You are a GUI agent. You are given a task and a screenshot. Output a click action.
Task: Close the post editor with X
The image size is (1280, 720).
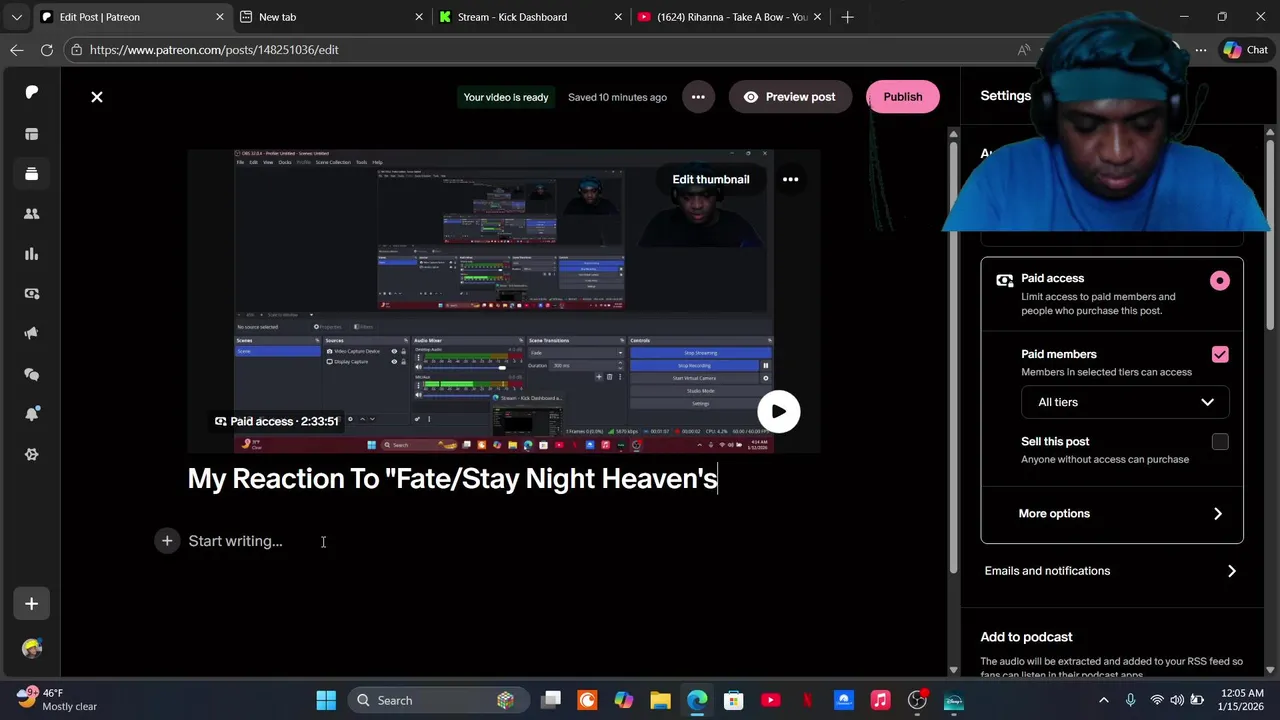[97, 97]
